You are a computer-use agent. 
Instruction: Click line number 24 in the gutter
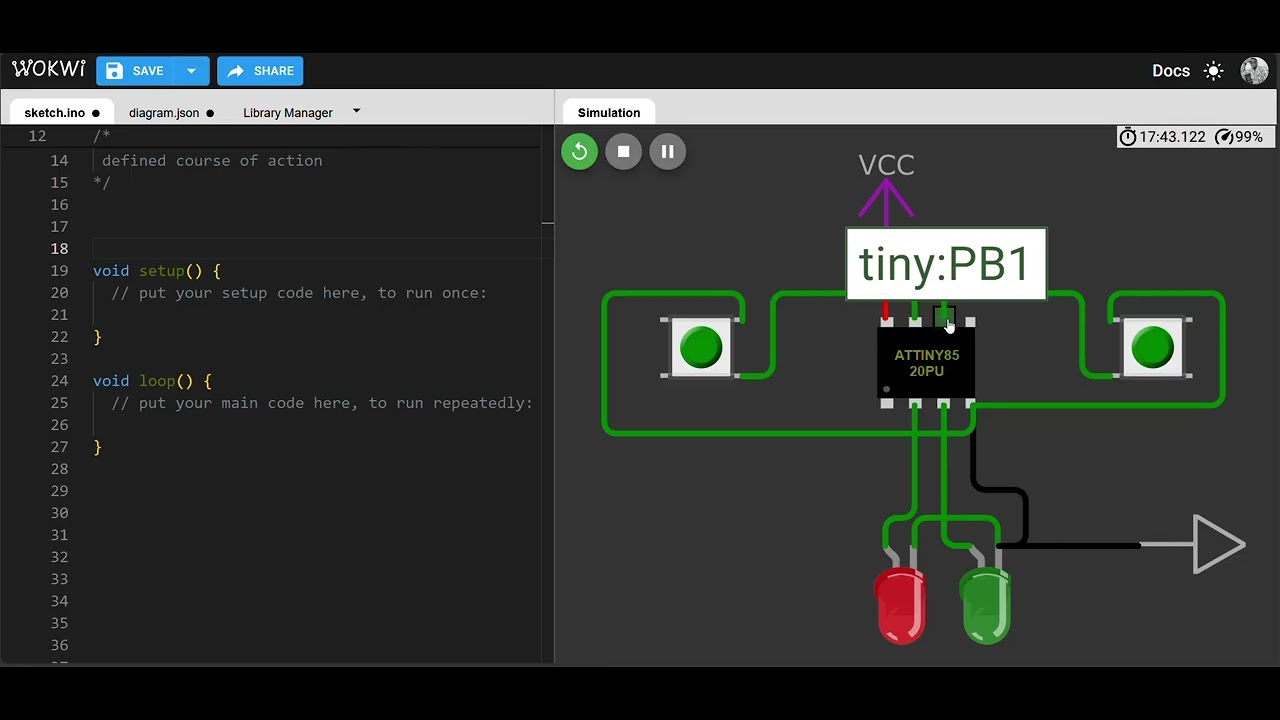click(x=59, y=381)
